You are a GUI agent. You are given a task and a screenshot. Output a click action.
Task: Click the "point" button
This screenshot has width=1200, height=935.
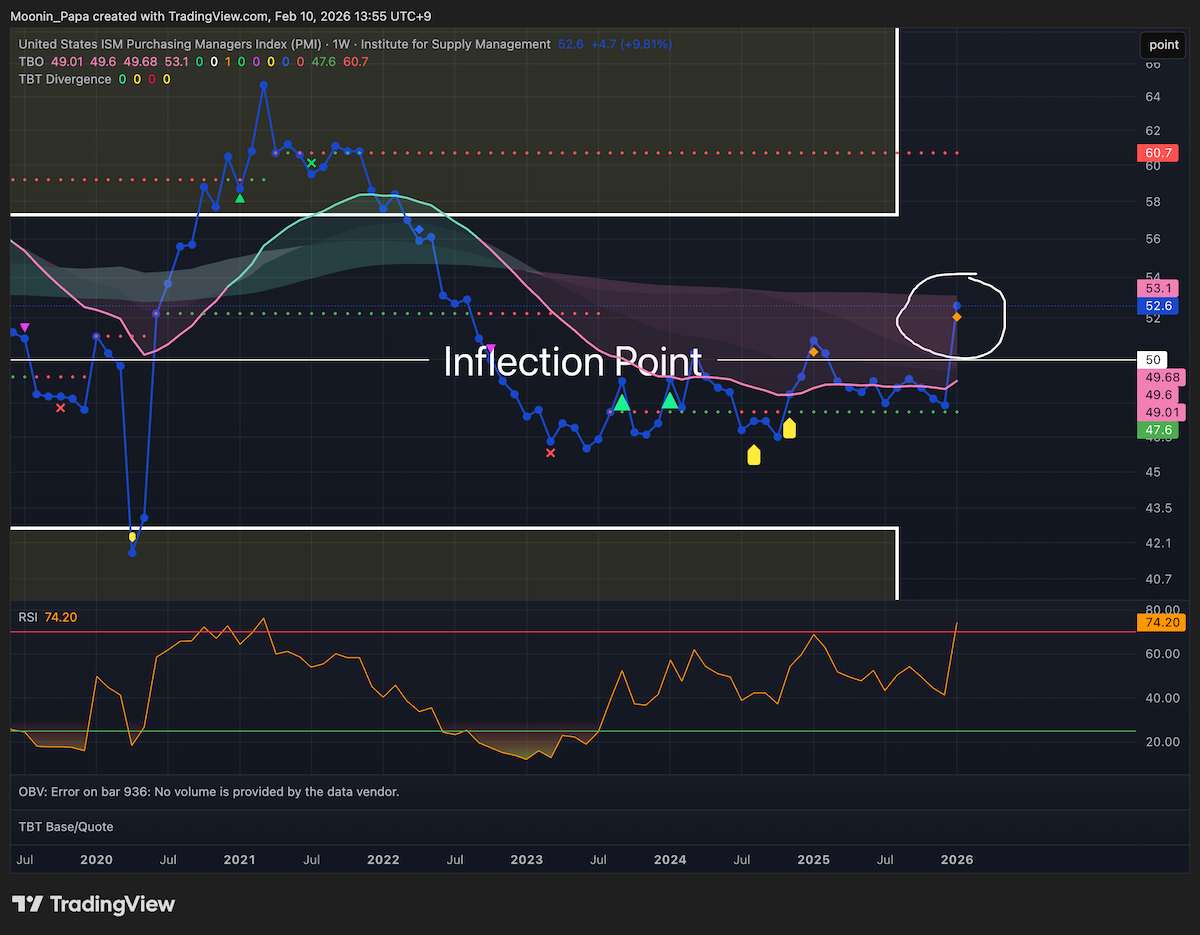pos(1164,44)
